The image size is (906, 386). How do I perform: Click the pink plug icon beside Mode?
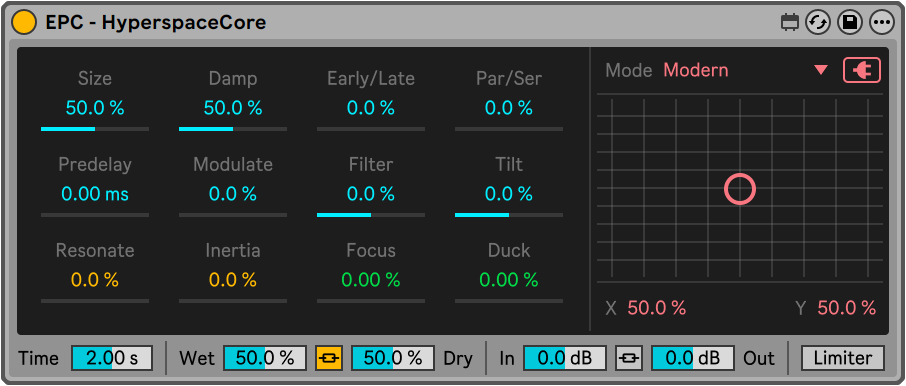862,70
